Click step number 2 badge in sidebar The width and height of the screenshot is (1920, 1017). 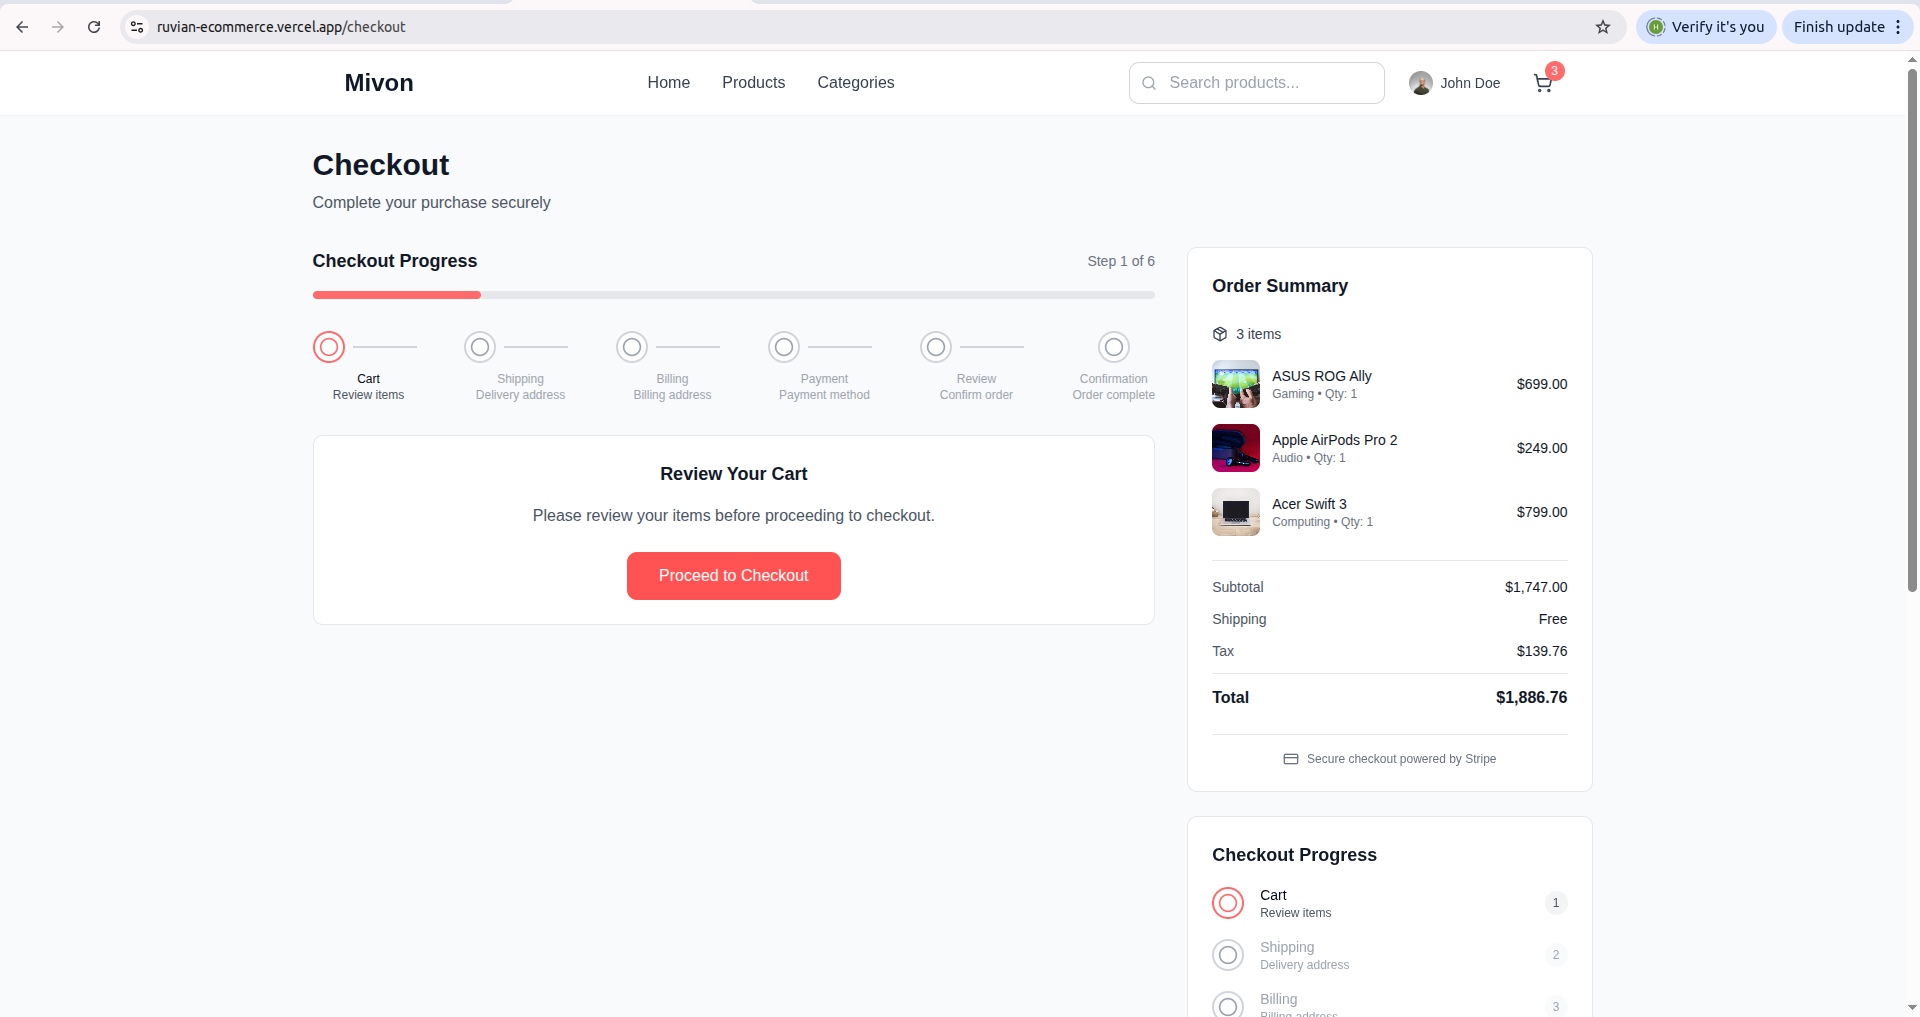click(1556, 955)
